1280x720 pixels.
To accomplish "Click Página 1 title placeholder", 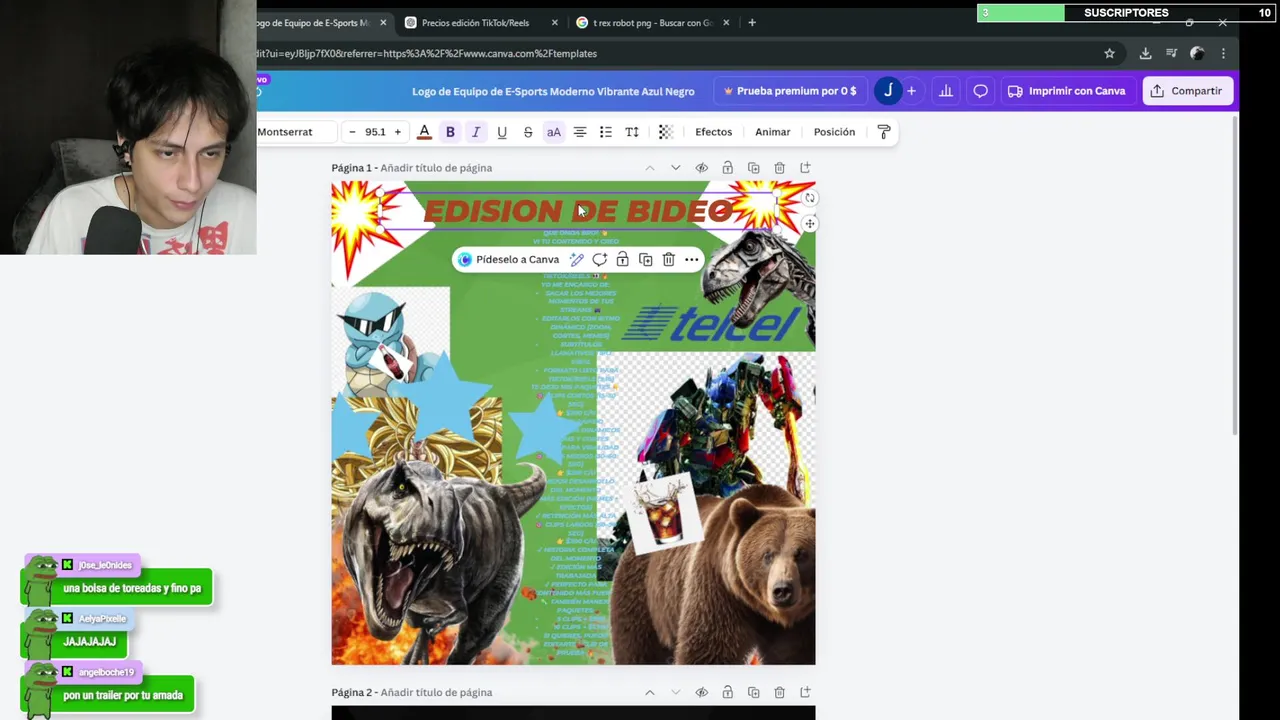I will pos(436,168).
